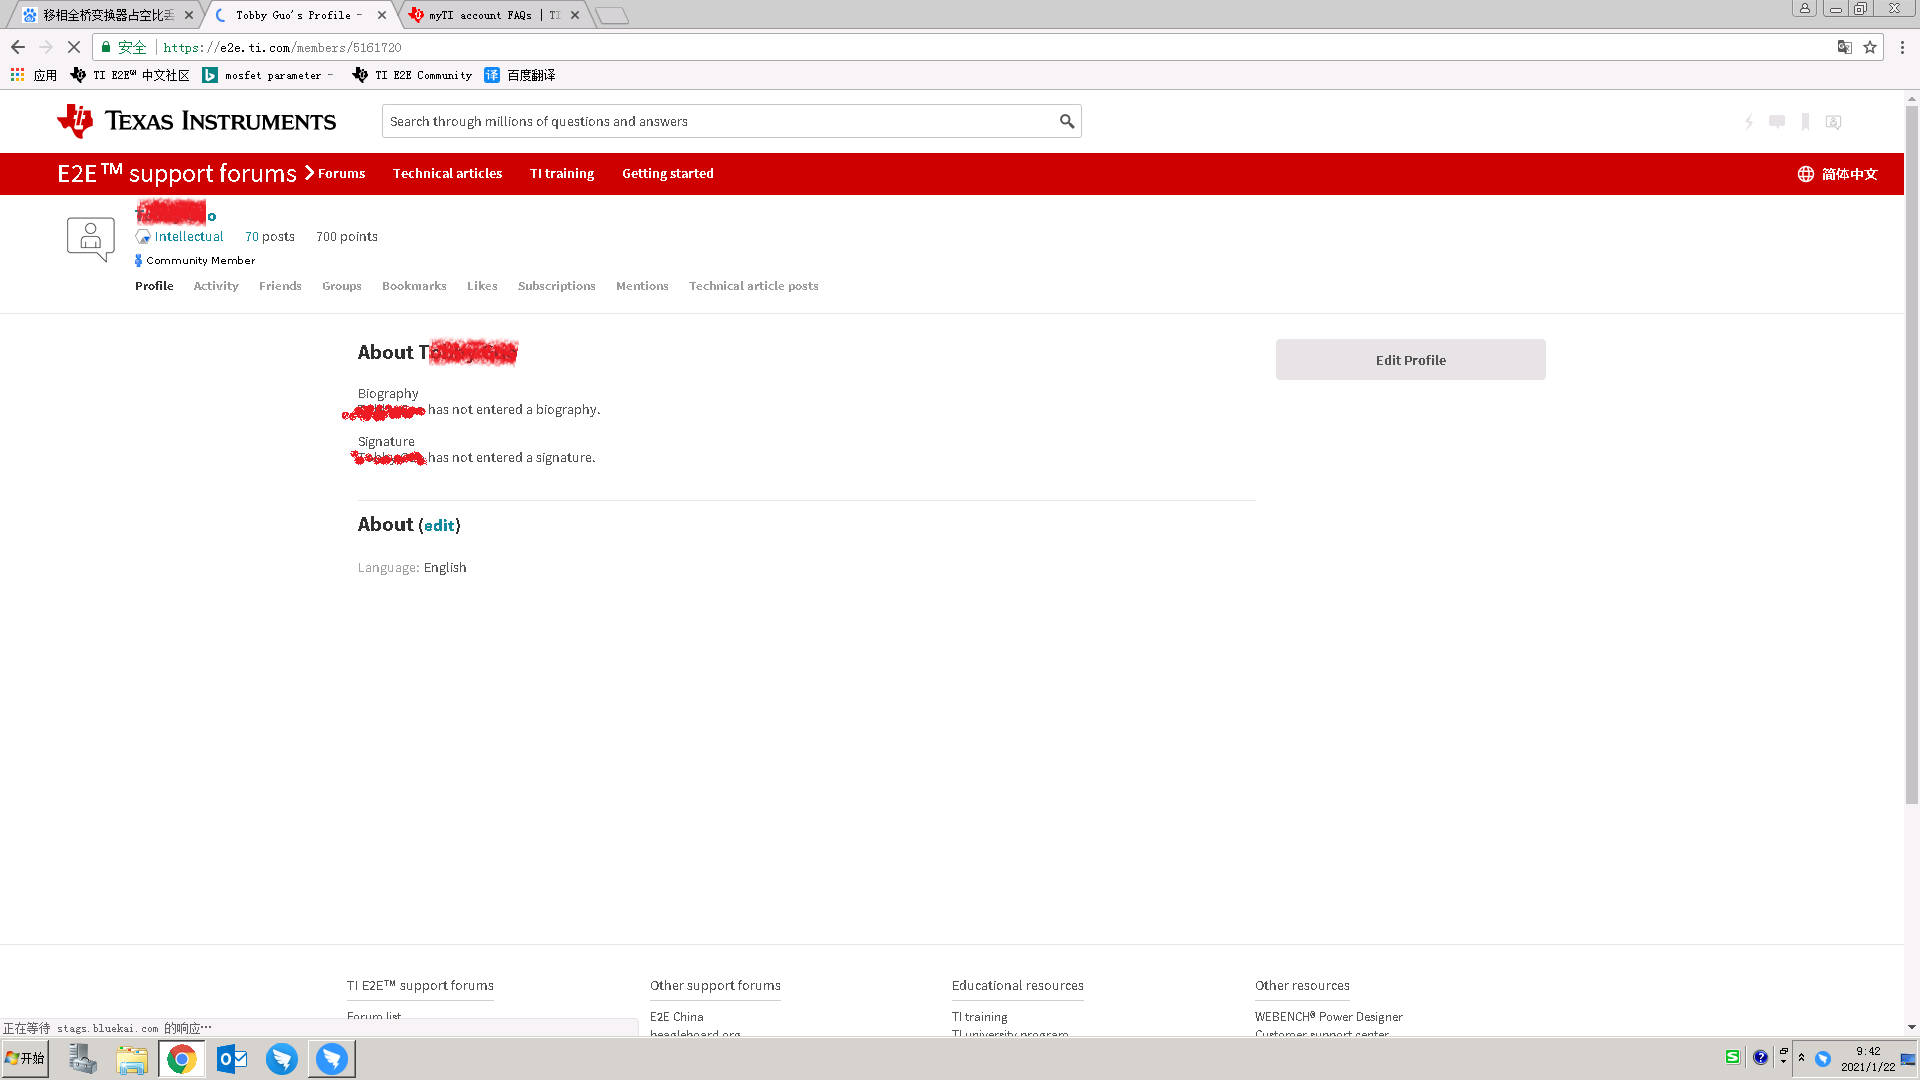The image size is (1920, 1080).
Task: Click the edit link beside About
Action: [439, 526]
